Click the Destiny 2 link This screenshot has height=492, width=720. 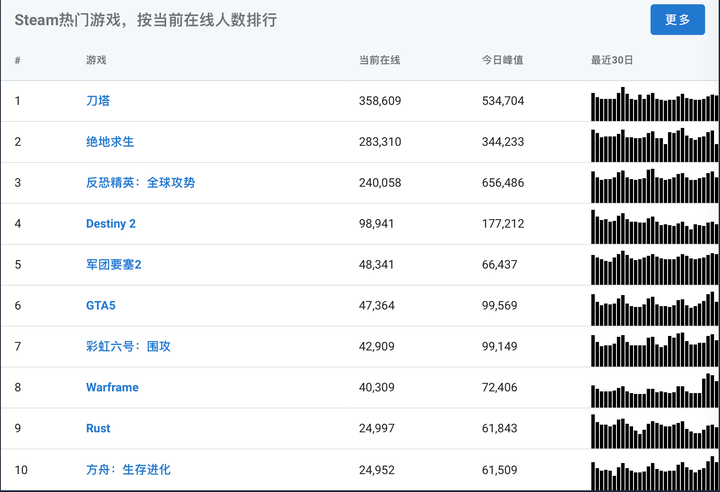(111, 224)
